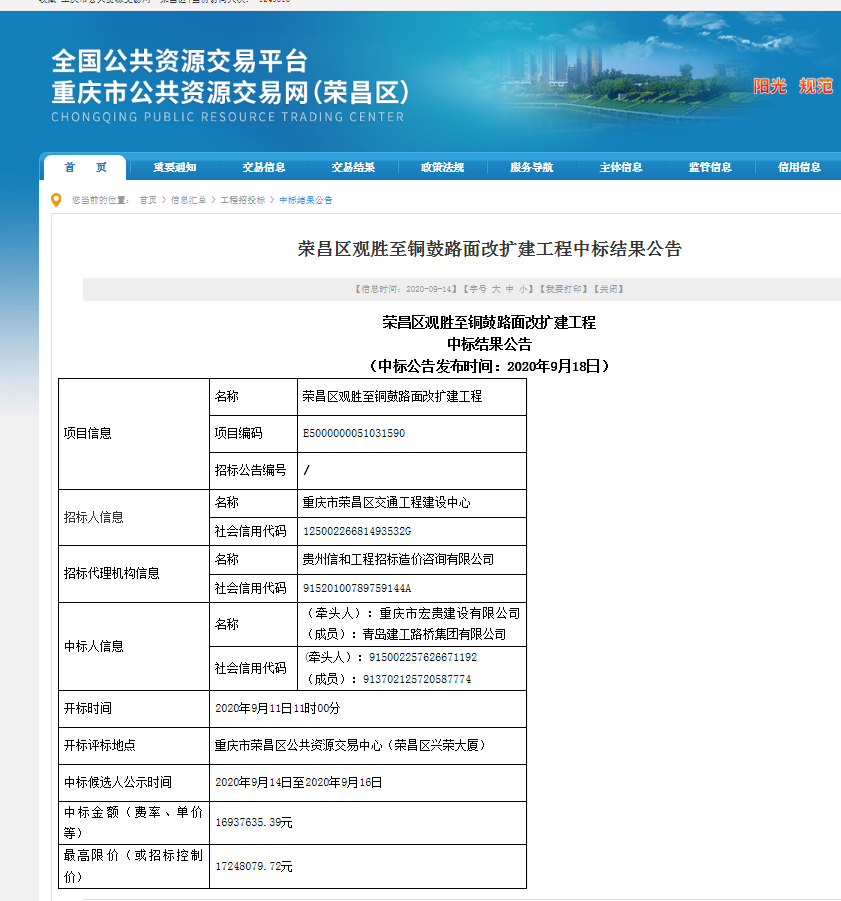The height and width of the screenshot is (901, 841).
Task: Click the credit code 91520100789759144A
Action: point(357,588)
